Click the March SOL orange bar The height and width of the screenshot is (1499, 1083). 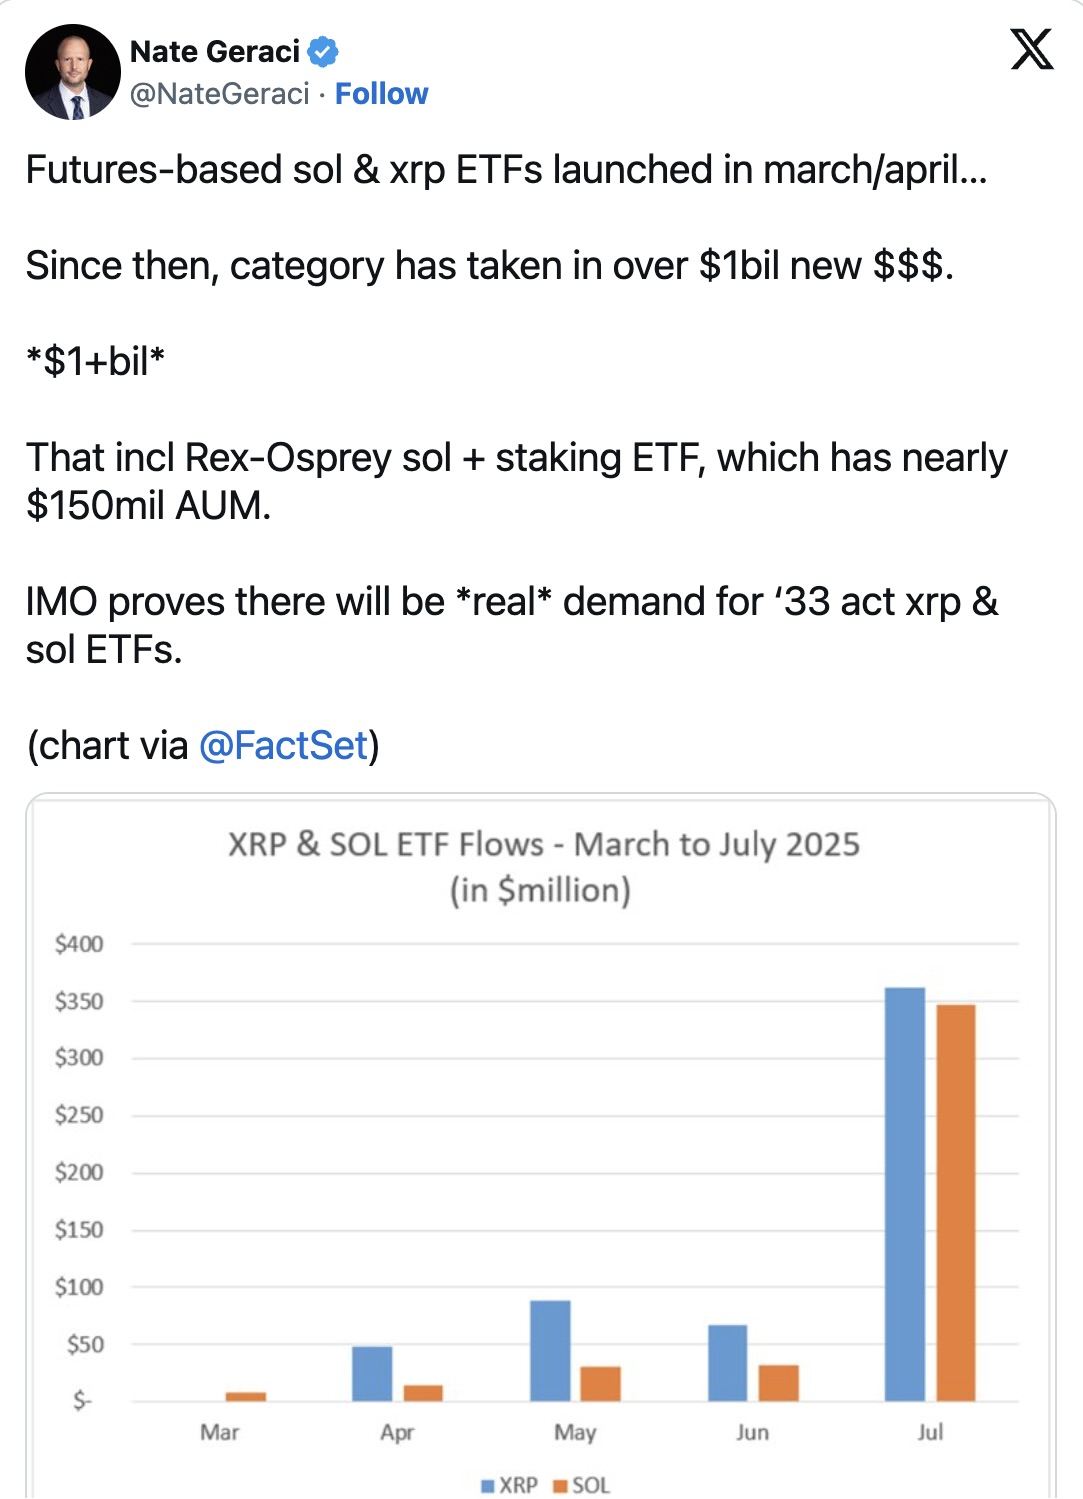[x=246, y=1396]
